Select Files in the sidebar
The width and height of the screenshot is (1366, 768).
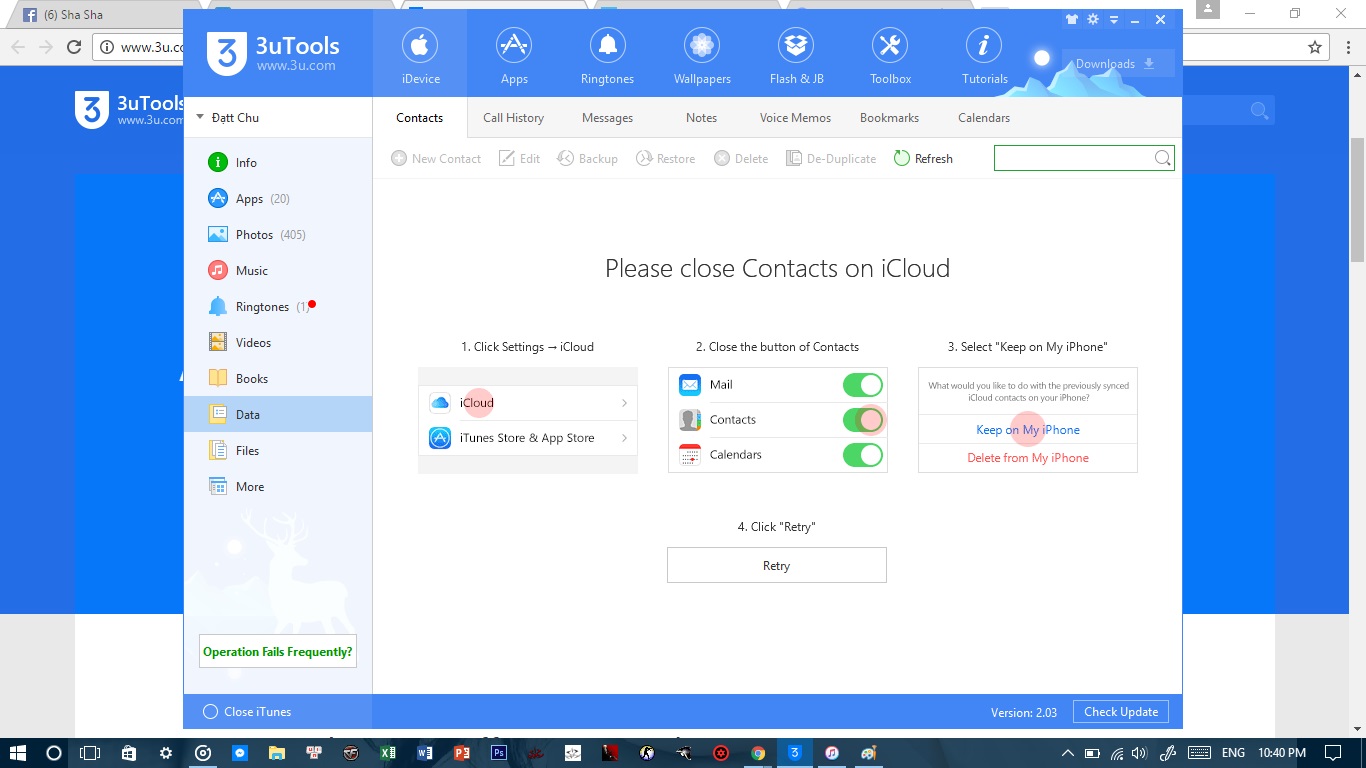278,450
